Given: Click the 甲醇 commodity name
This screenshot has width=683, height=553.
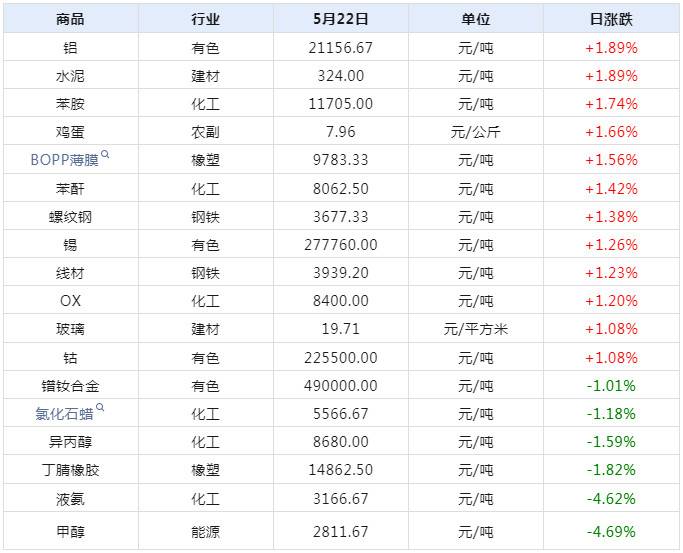Looking at the screenshot, I should click(70, 530).
